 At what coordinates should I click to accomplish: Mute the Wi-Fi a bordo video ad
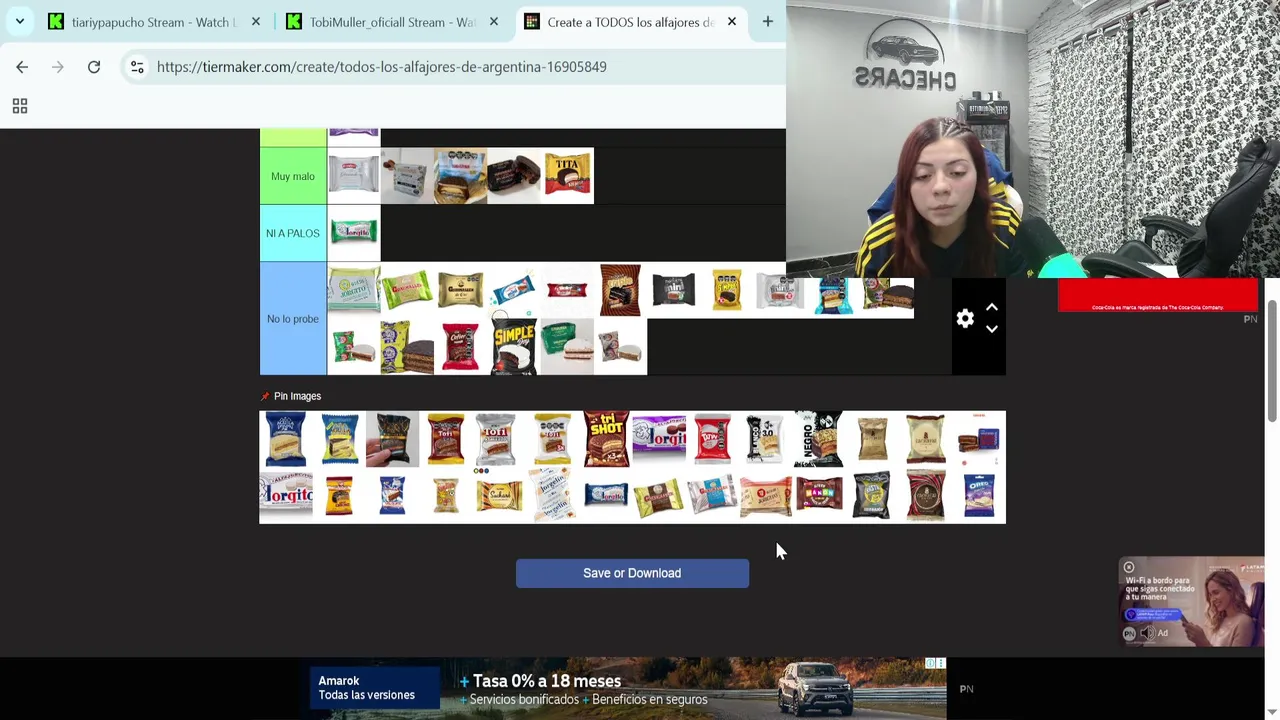[1146, 633]
